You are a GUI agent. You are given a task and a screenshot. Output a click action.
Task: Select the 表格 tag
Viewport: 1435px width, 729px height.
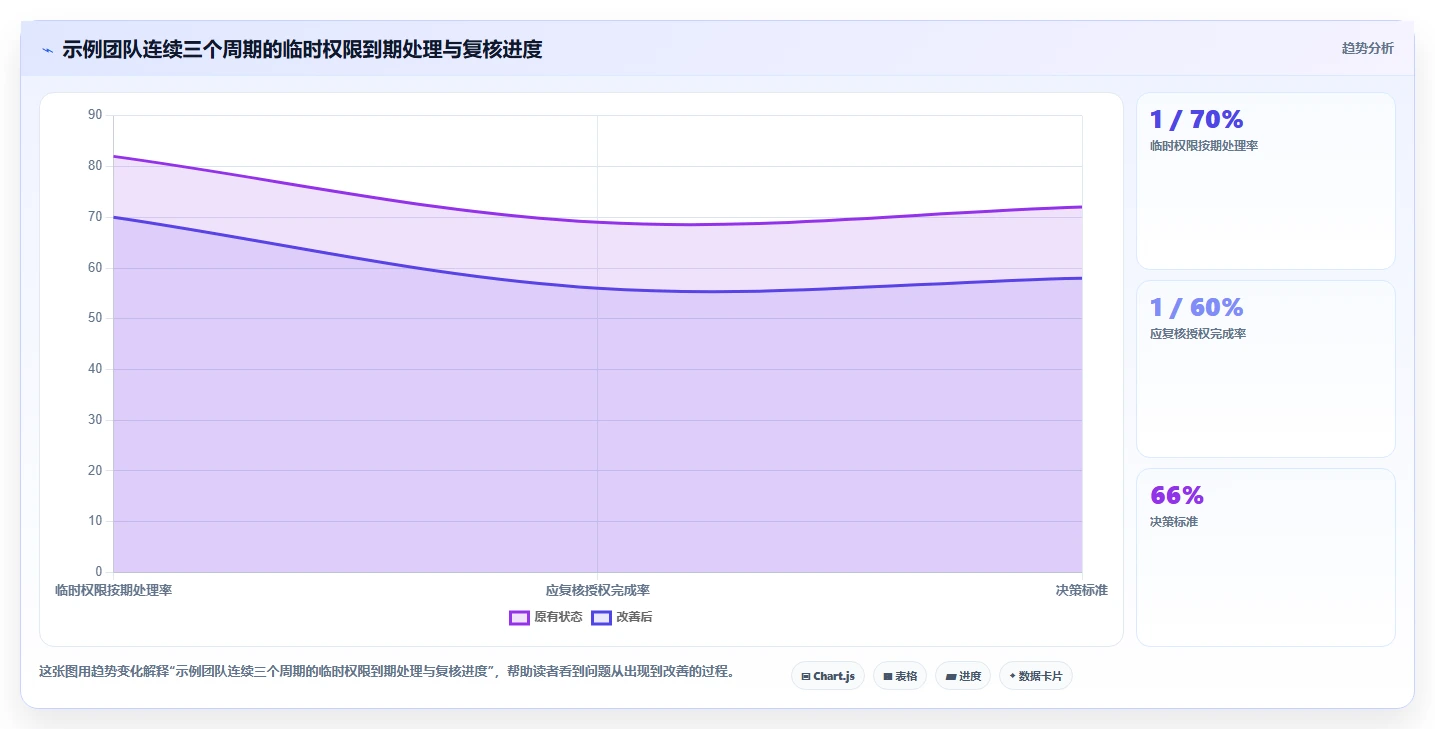[x=900, y=676]
